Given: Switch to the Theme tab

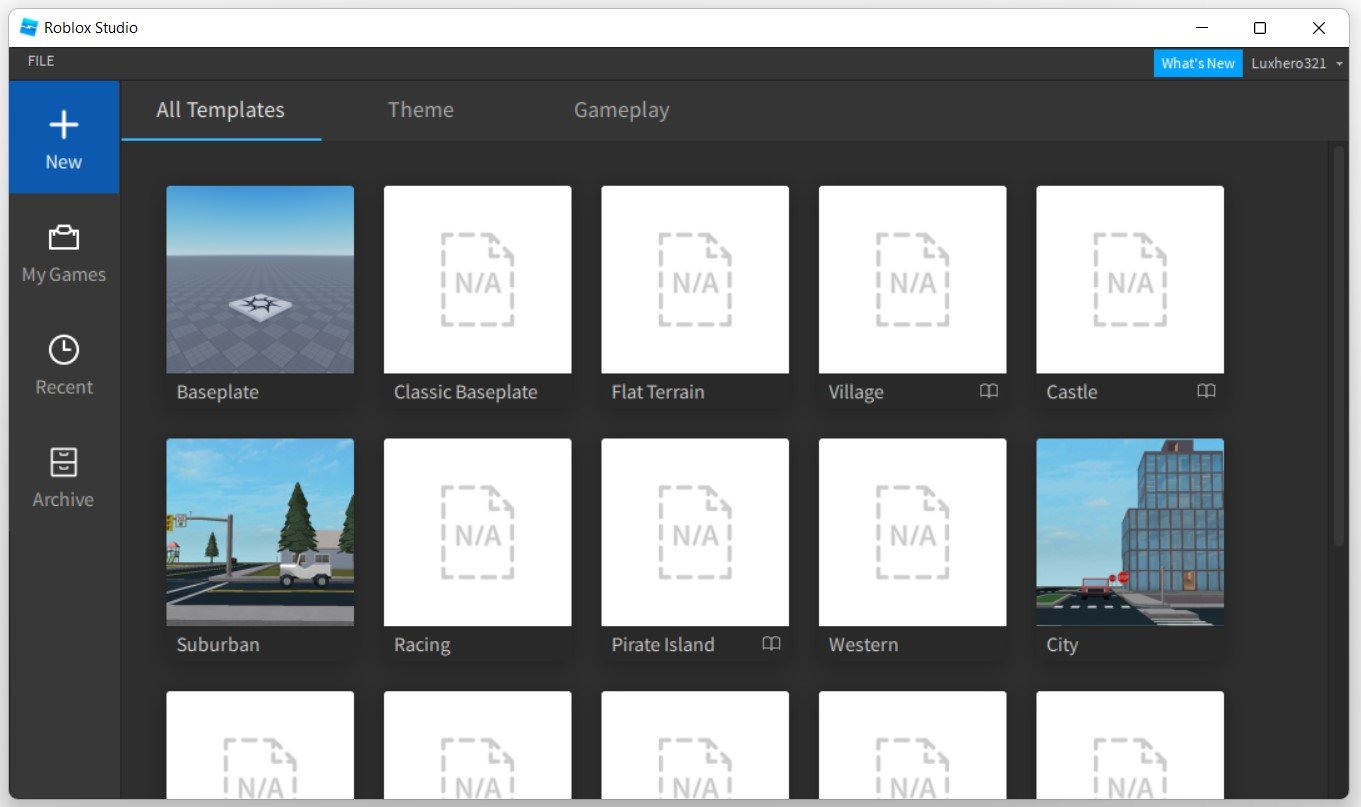Looking at the screenshot, I should pos(420,110).
